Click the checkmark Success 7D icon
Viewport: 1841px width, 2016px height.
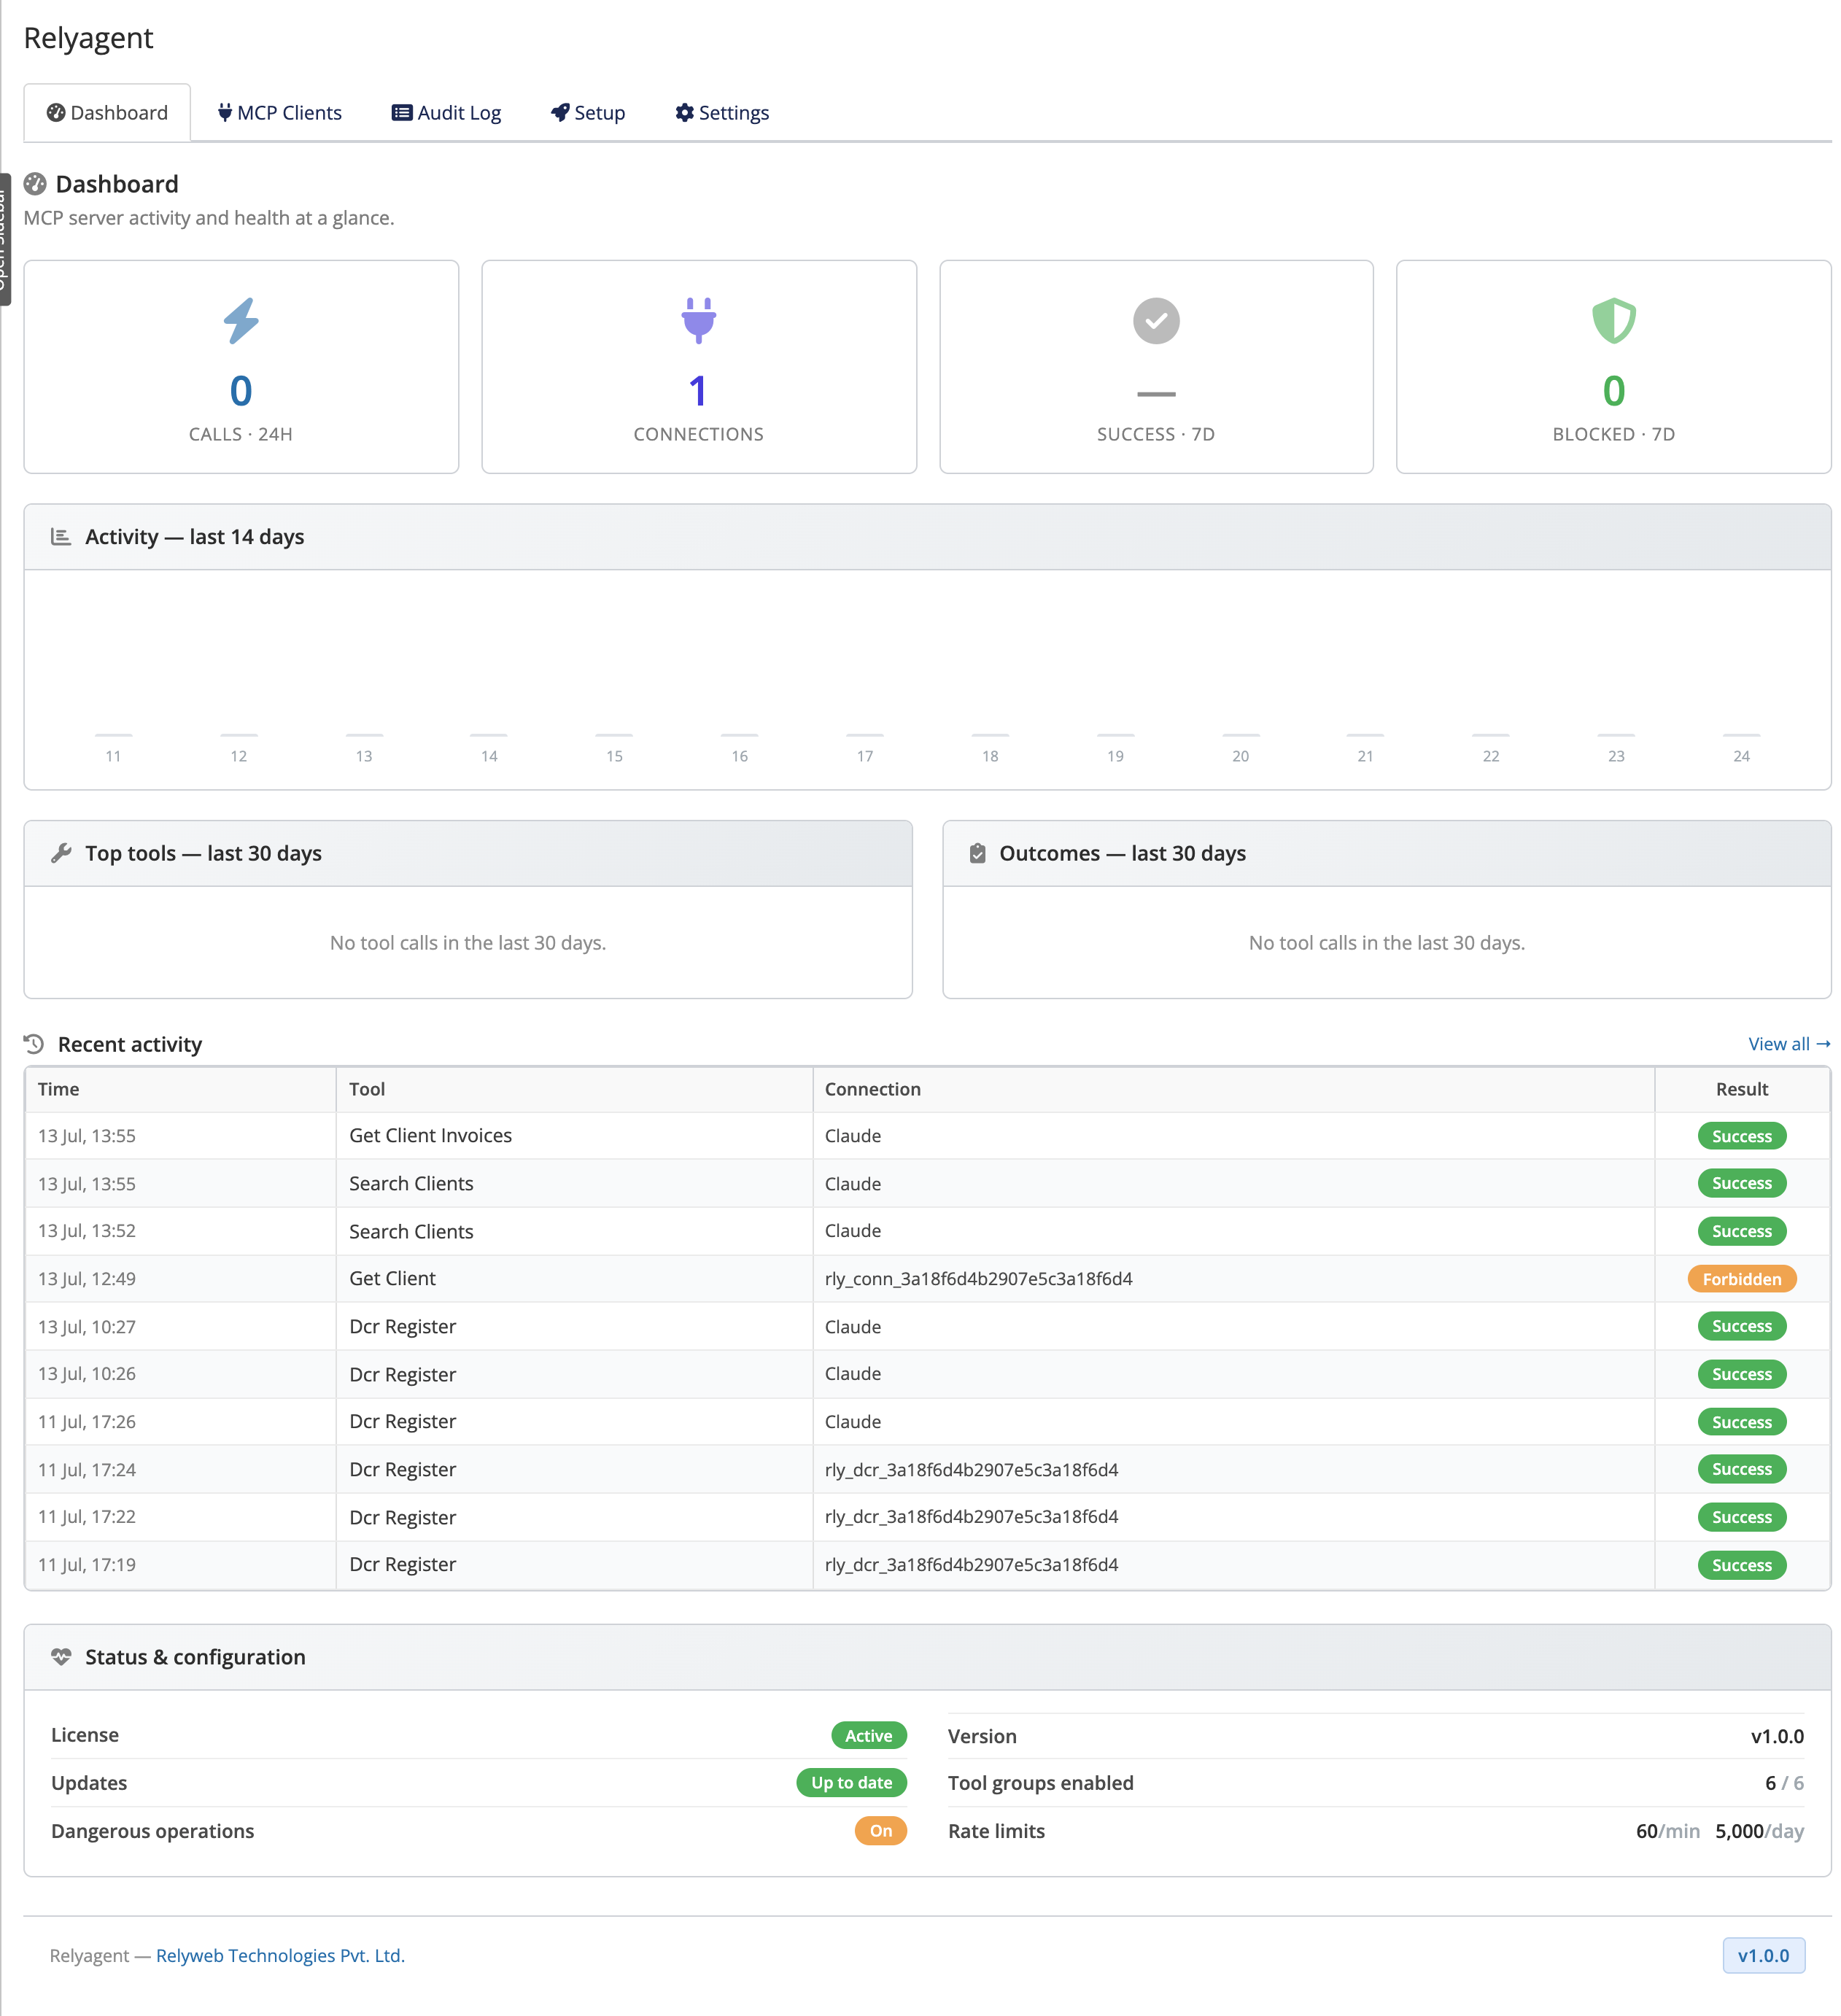pyautogui.click(x=1156, y=321)
